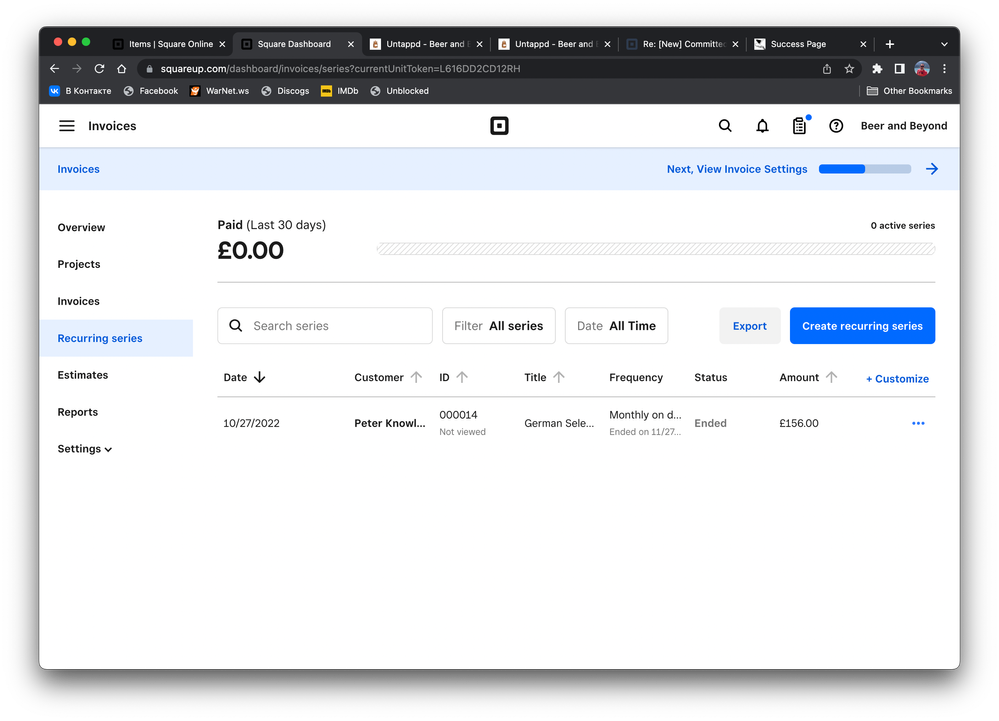The image size is (999, 721).
Task: Bookmark this page with the star icon
Action: (x=849, y=69)
